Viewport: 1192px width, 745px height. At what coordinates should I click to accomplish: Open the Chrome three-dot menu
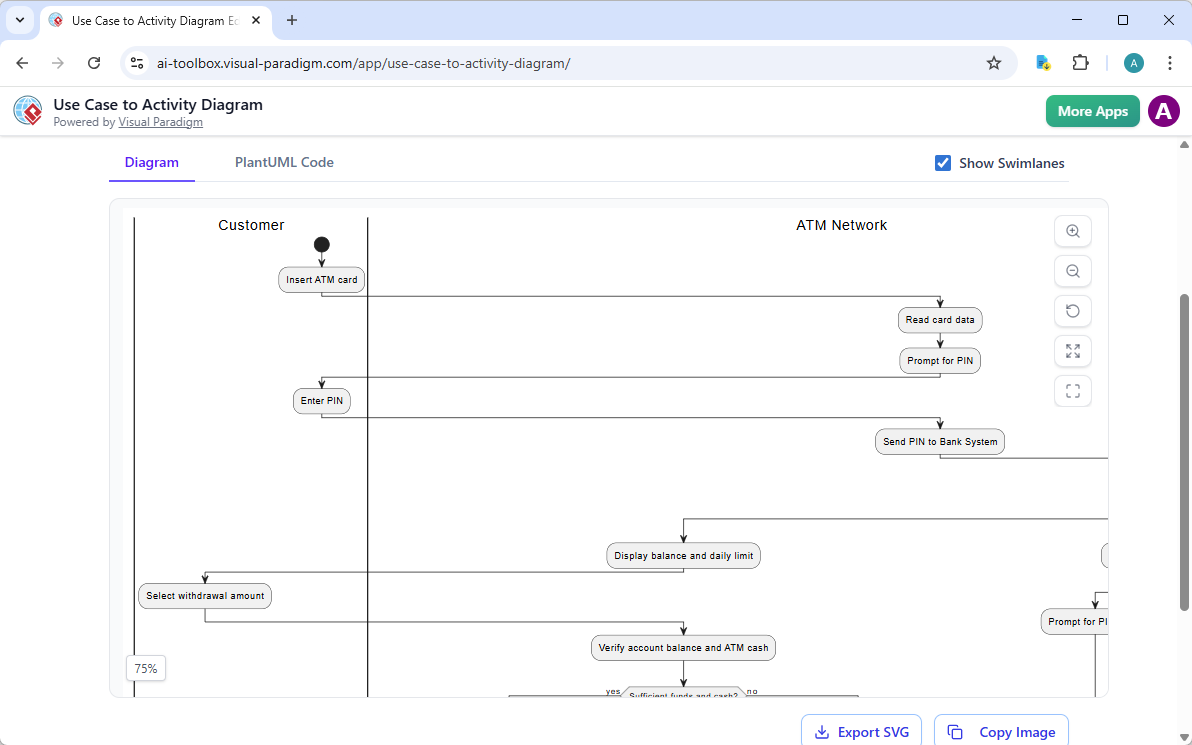point(1170,62)
